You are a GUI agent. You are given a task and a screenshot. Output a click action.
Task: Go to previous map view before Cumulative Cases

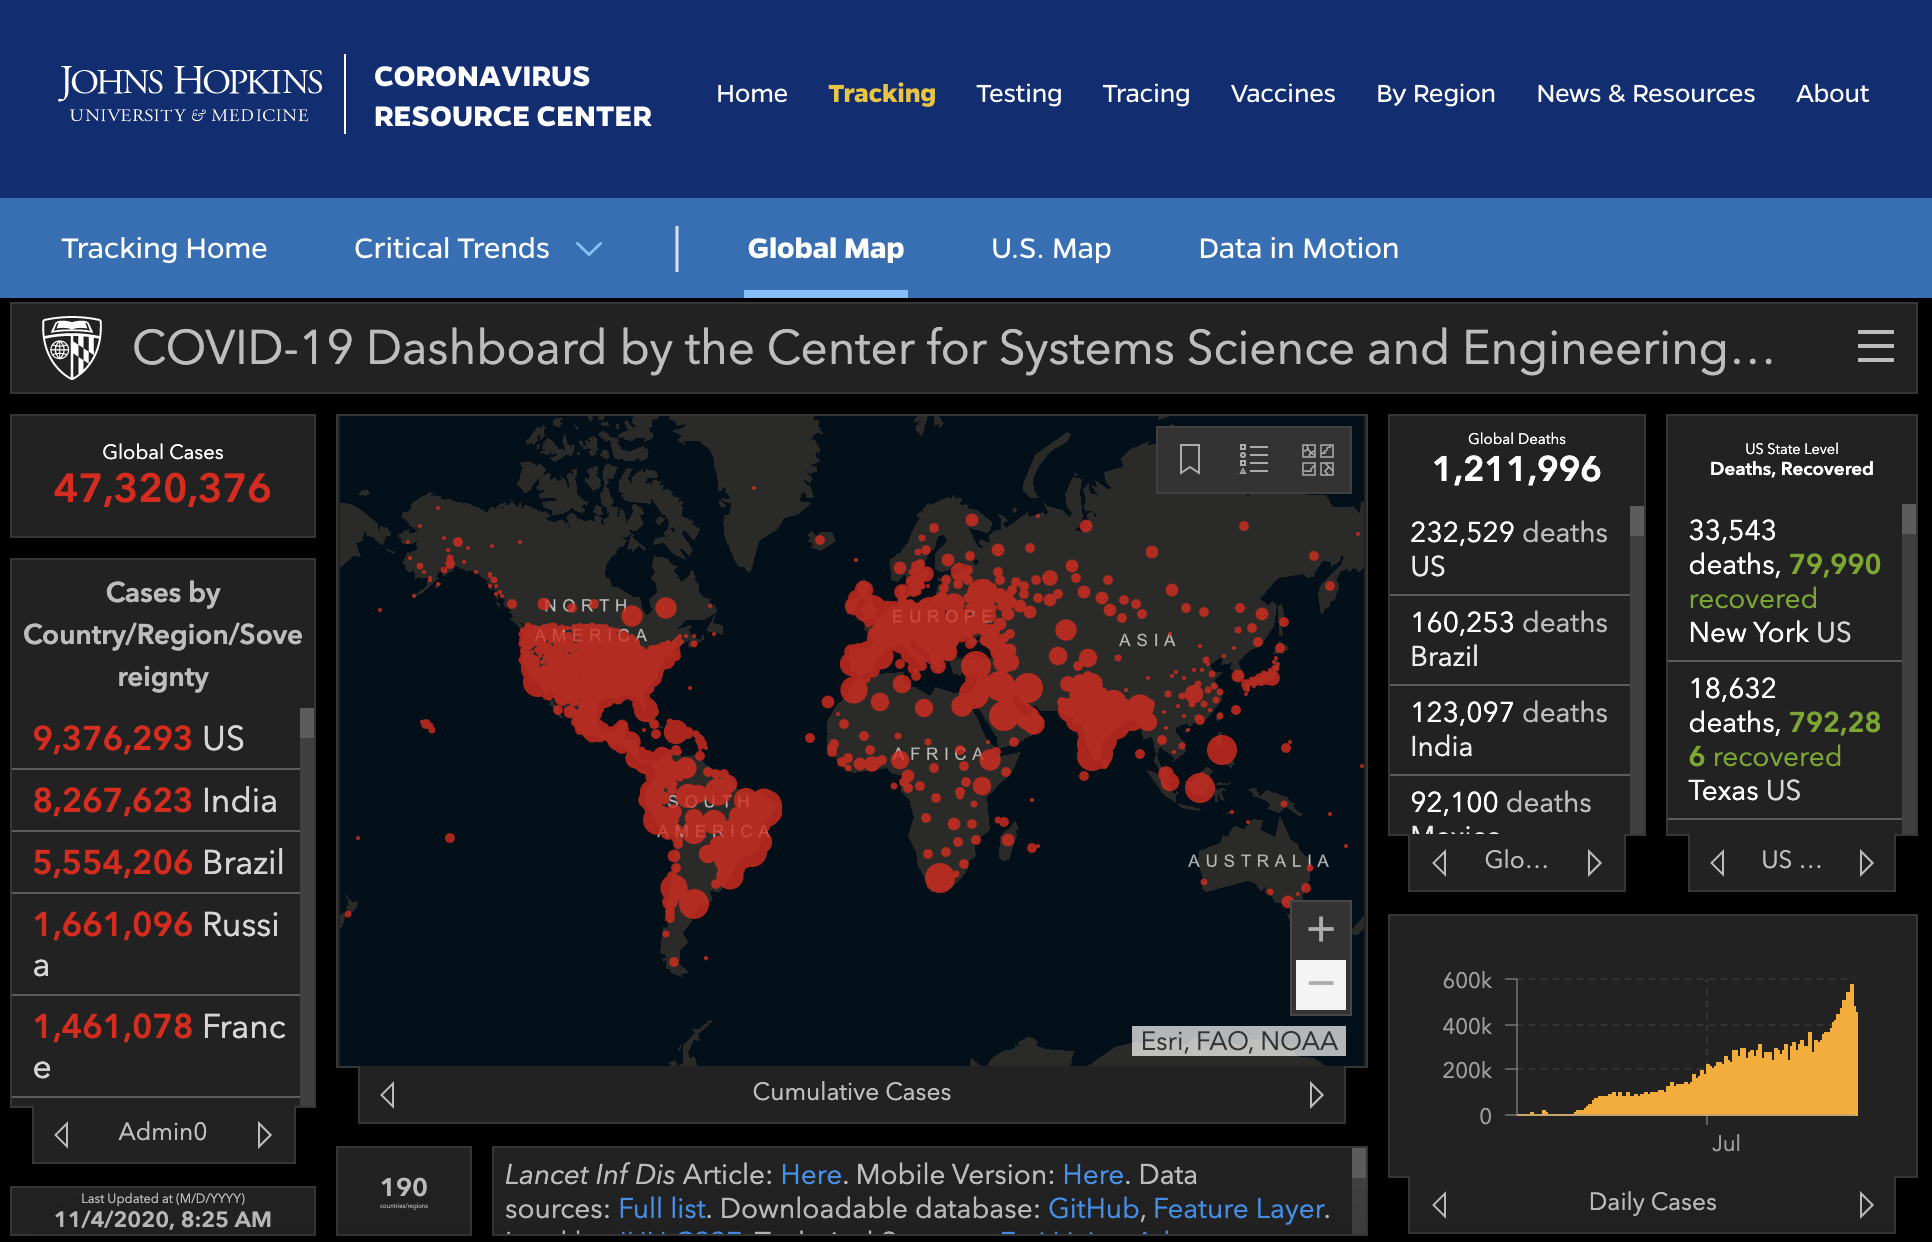click(388, 1095)
